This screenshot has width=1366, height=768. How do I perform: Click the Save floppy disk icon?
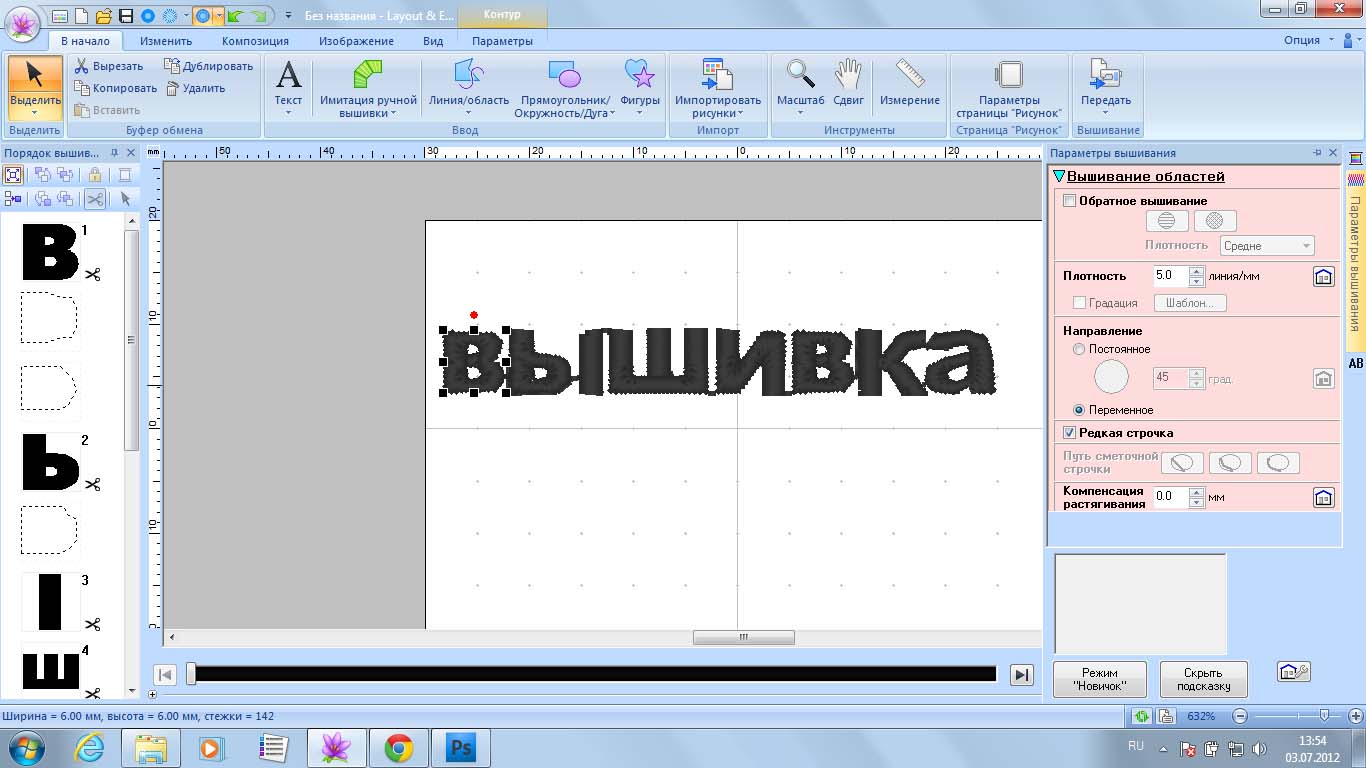pyautogui.click(x=126, y=16)
